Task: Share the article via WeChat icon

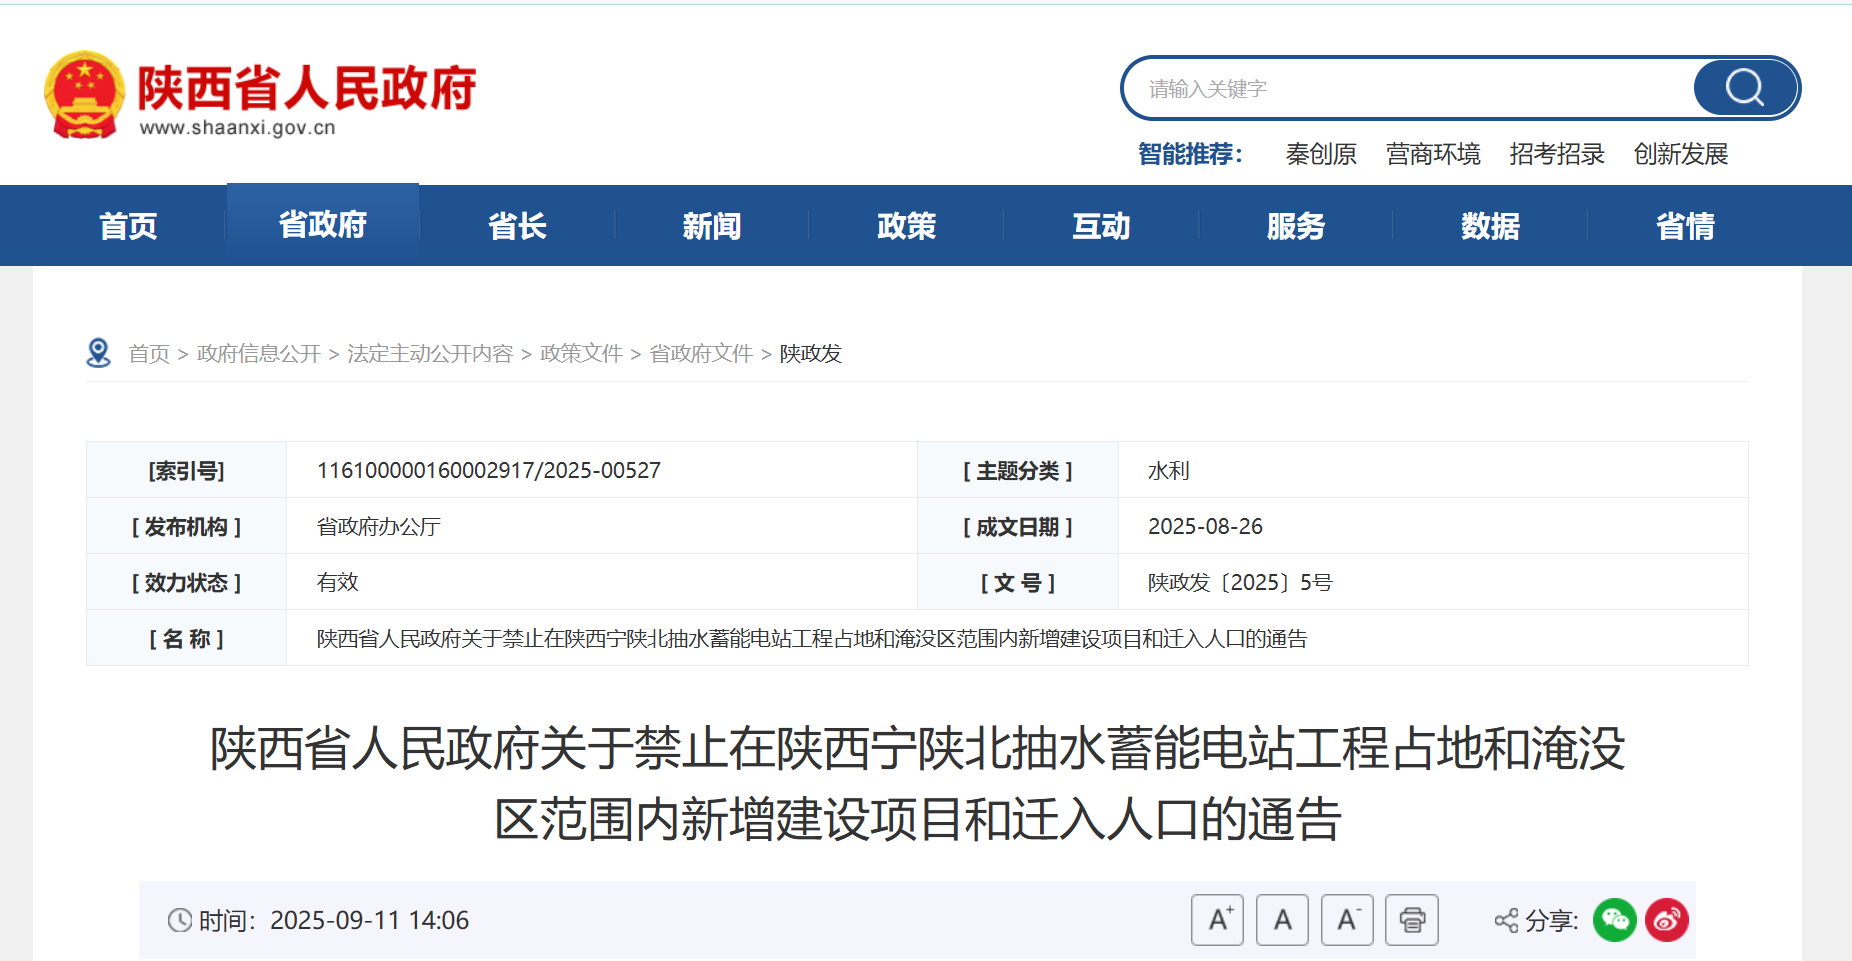Action: (x=1614, y=920)
